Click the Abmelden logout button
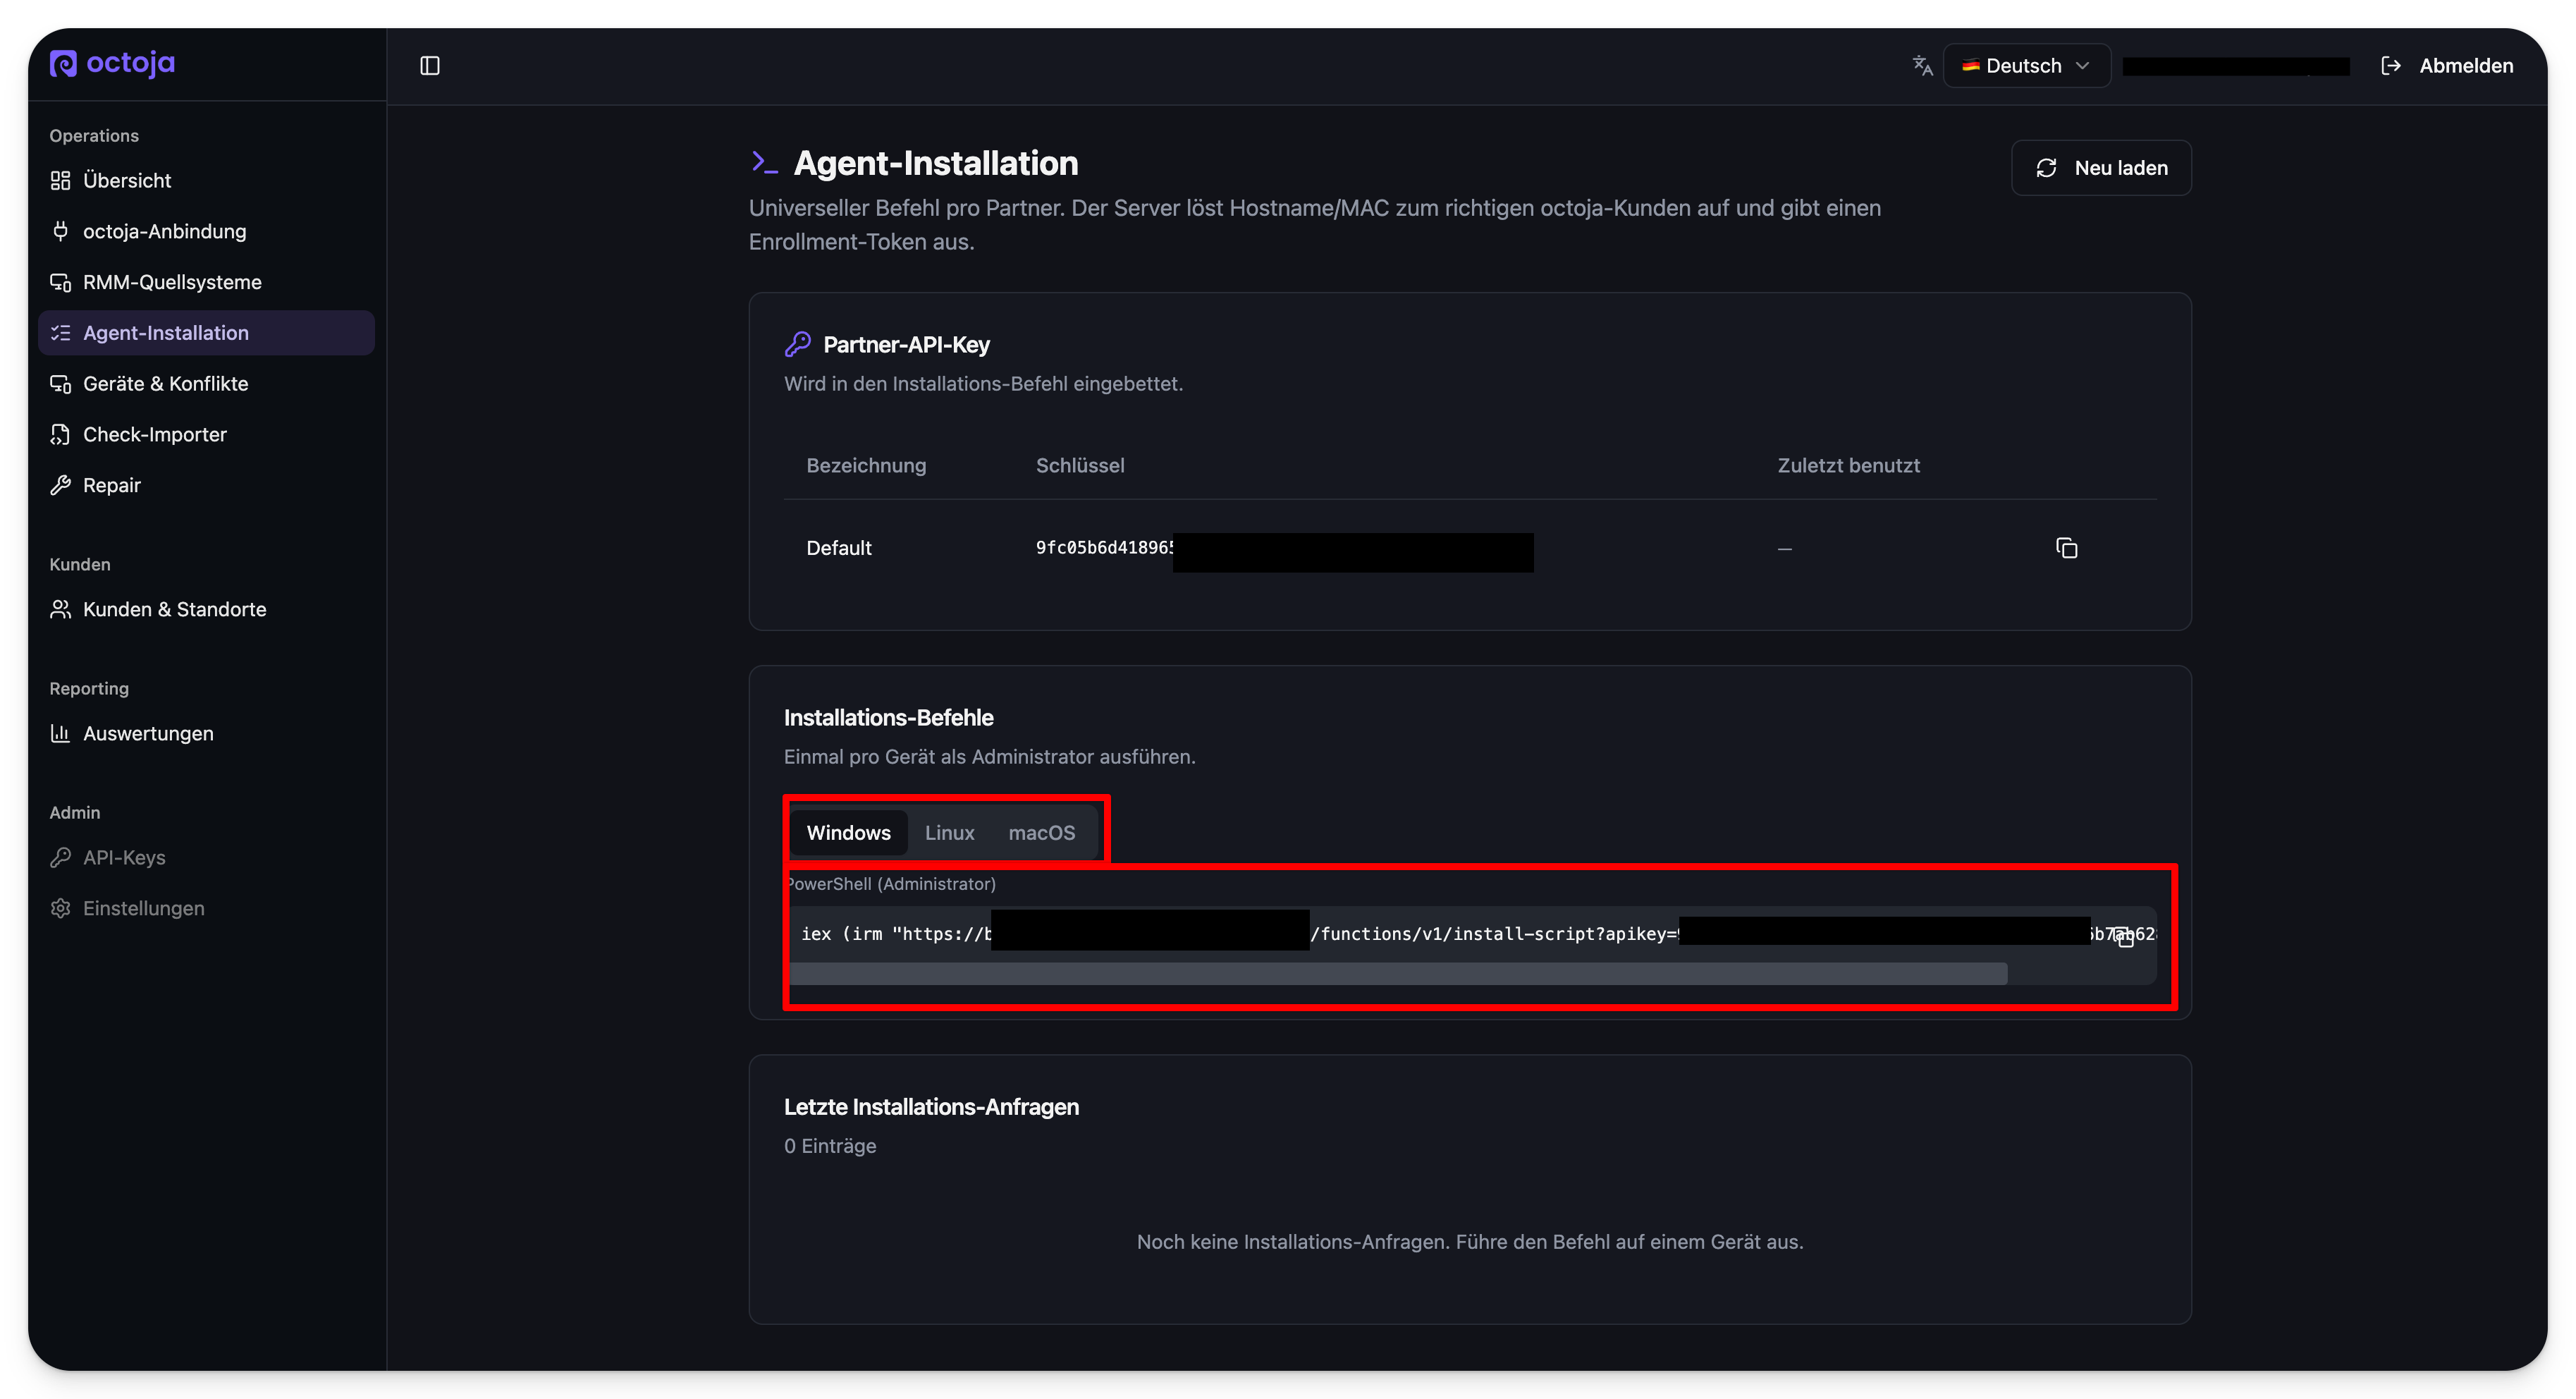Viewport: 2576px width, 1399px height. click(x=2446, y=66)
